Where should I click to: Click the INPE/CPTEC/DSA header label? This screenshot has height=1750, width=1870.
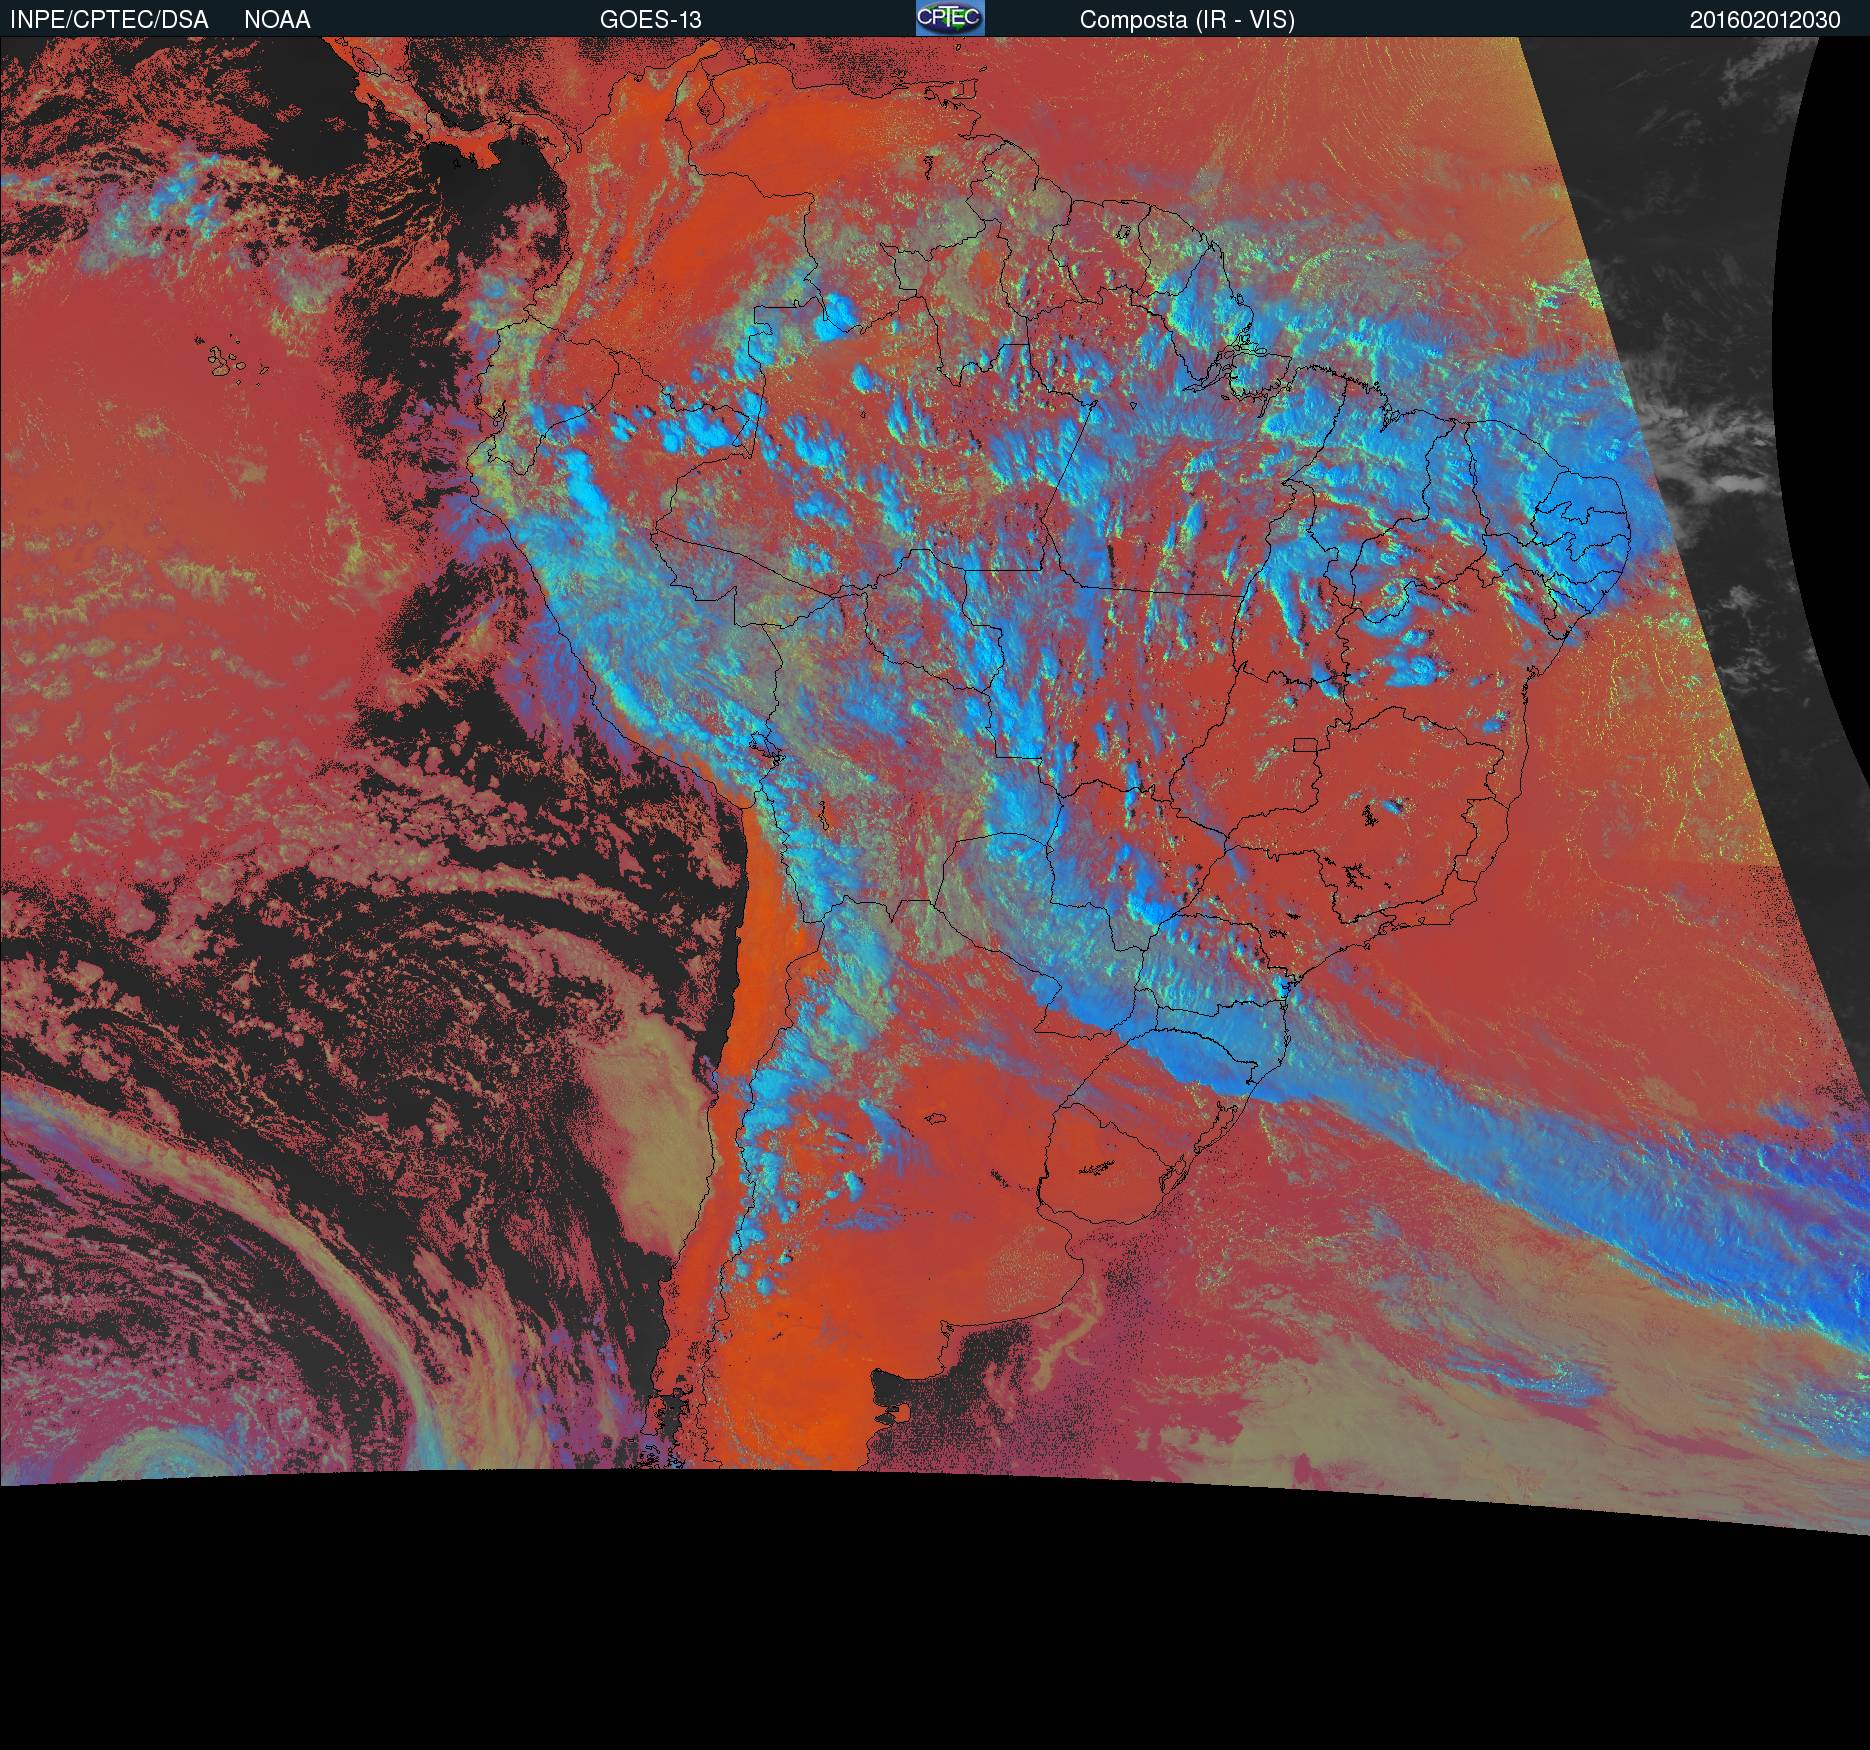pyautogui.click(x=109, y=20)
